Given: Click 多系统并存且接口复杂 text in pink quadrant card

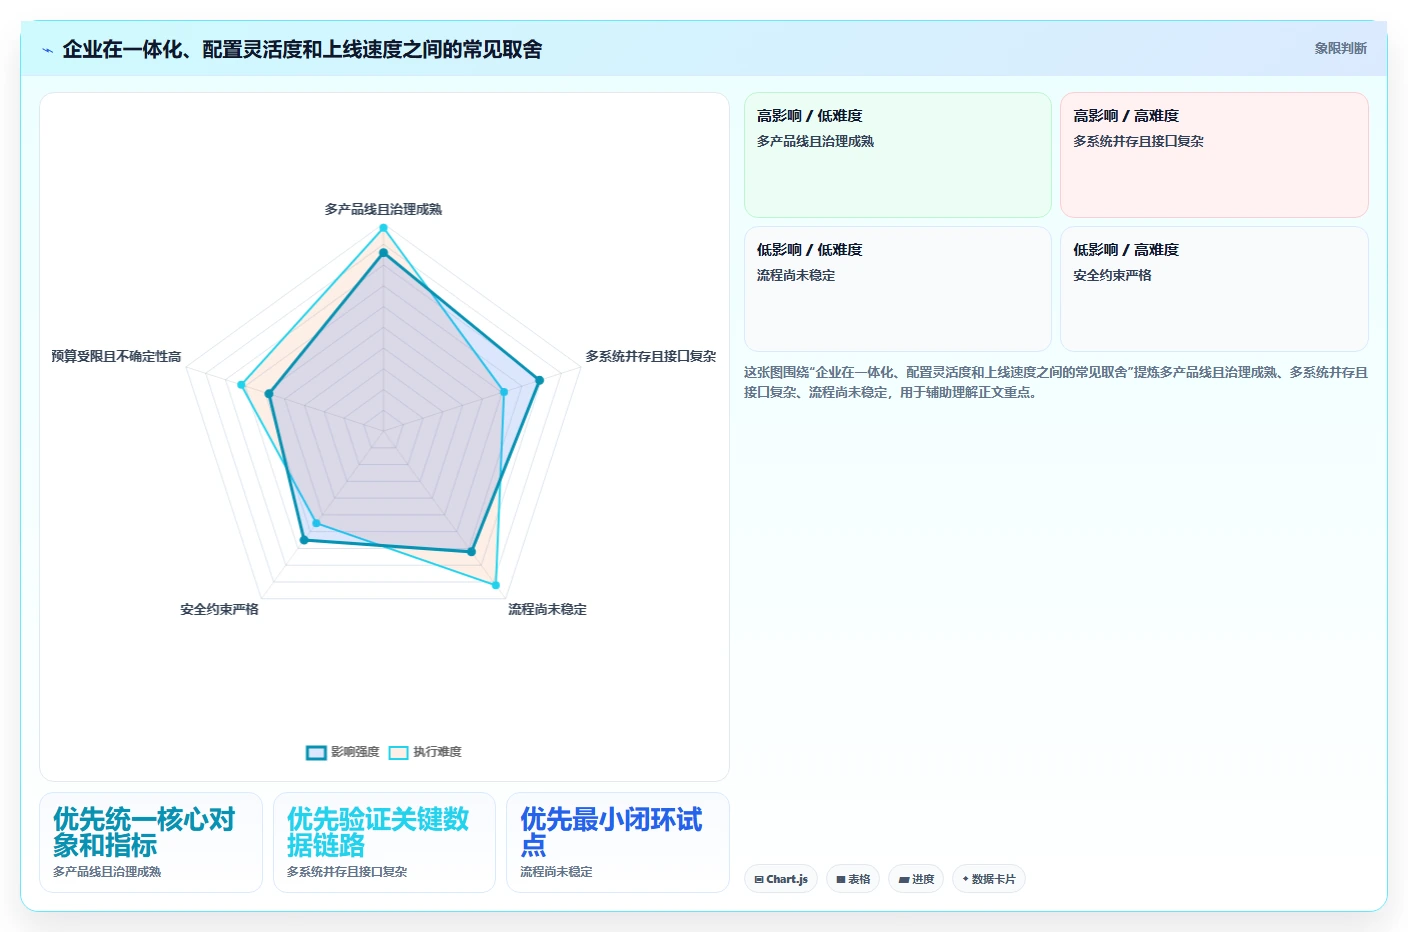Looking at the screenshot, I should [x=1138, y=141].
